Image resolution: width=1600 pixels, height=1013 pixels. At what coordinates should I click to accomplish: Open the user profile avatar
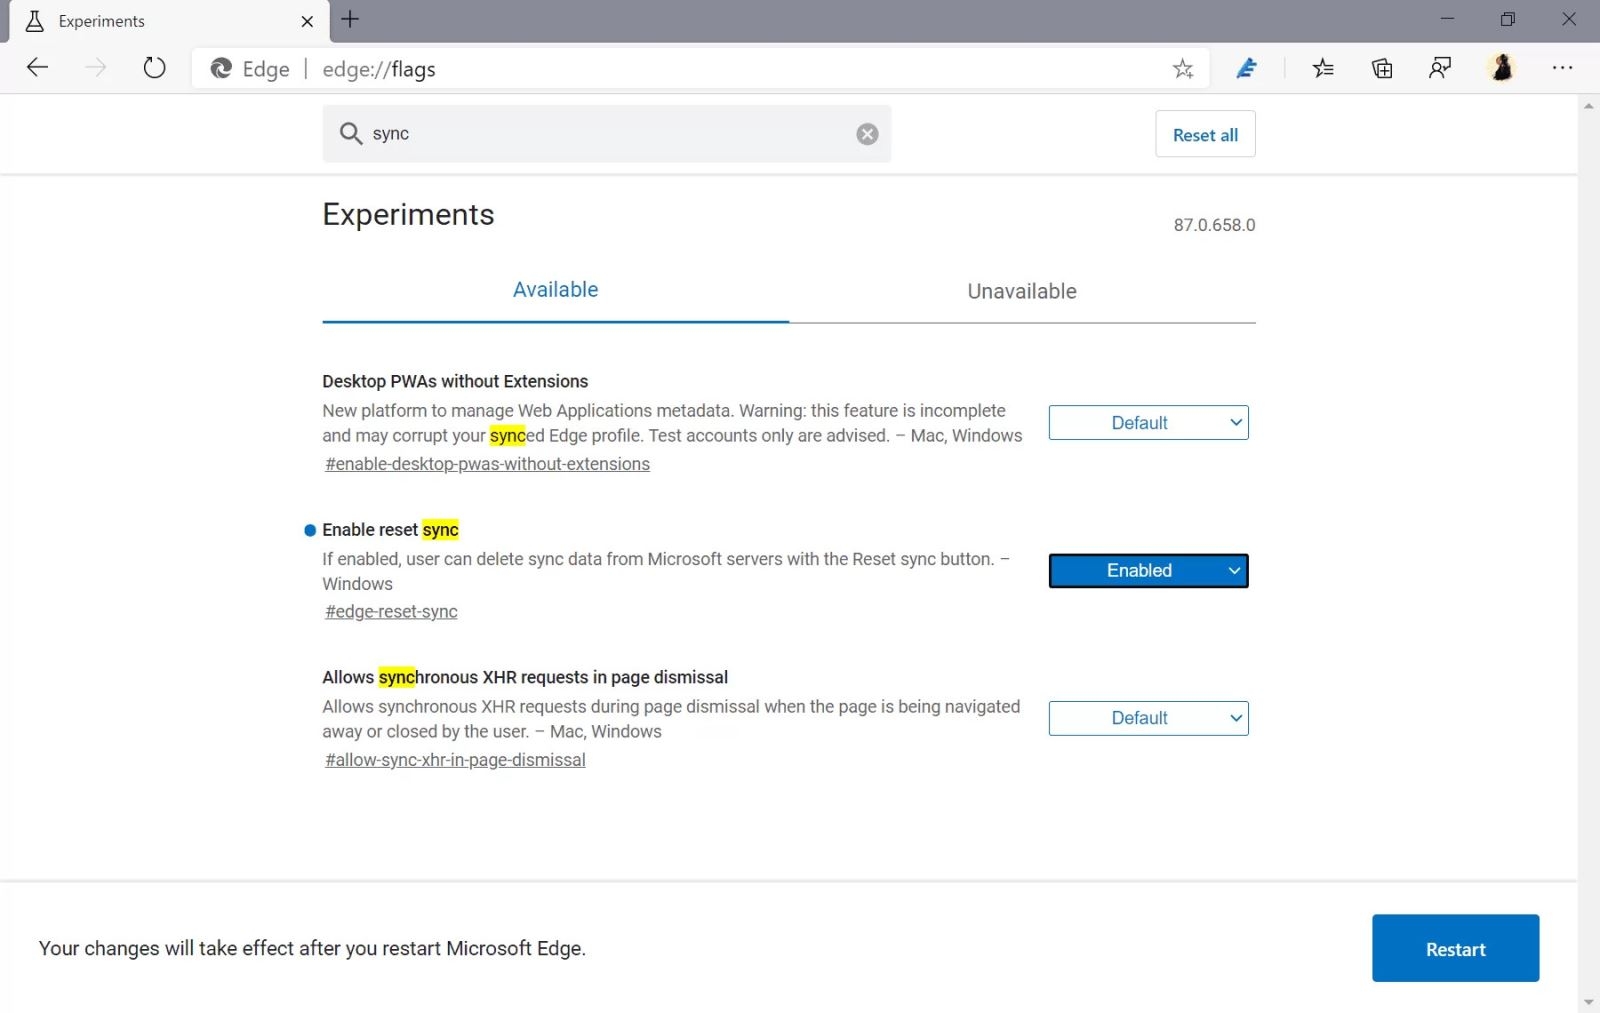(x=1501, y=68)
